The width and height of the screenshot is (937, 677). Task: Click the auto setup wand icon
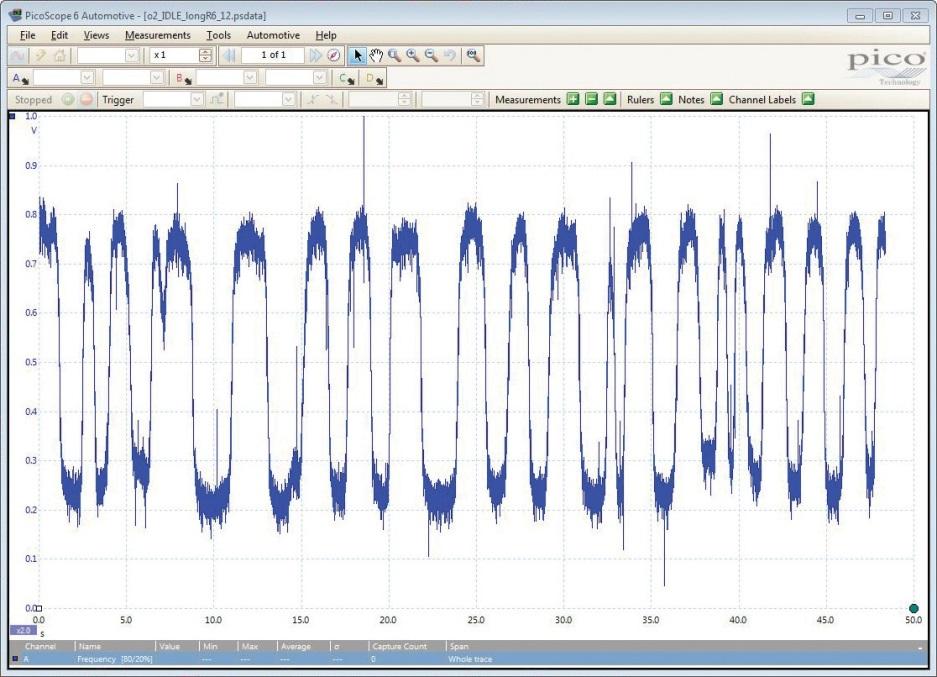pos(40,56)
